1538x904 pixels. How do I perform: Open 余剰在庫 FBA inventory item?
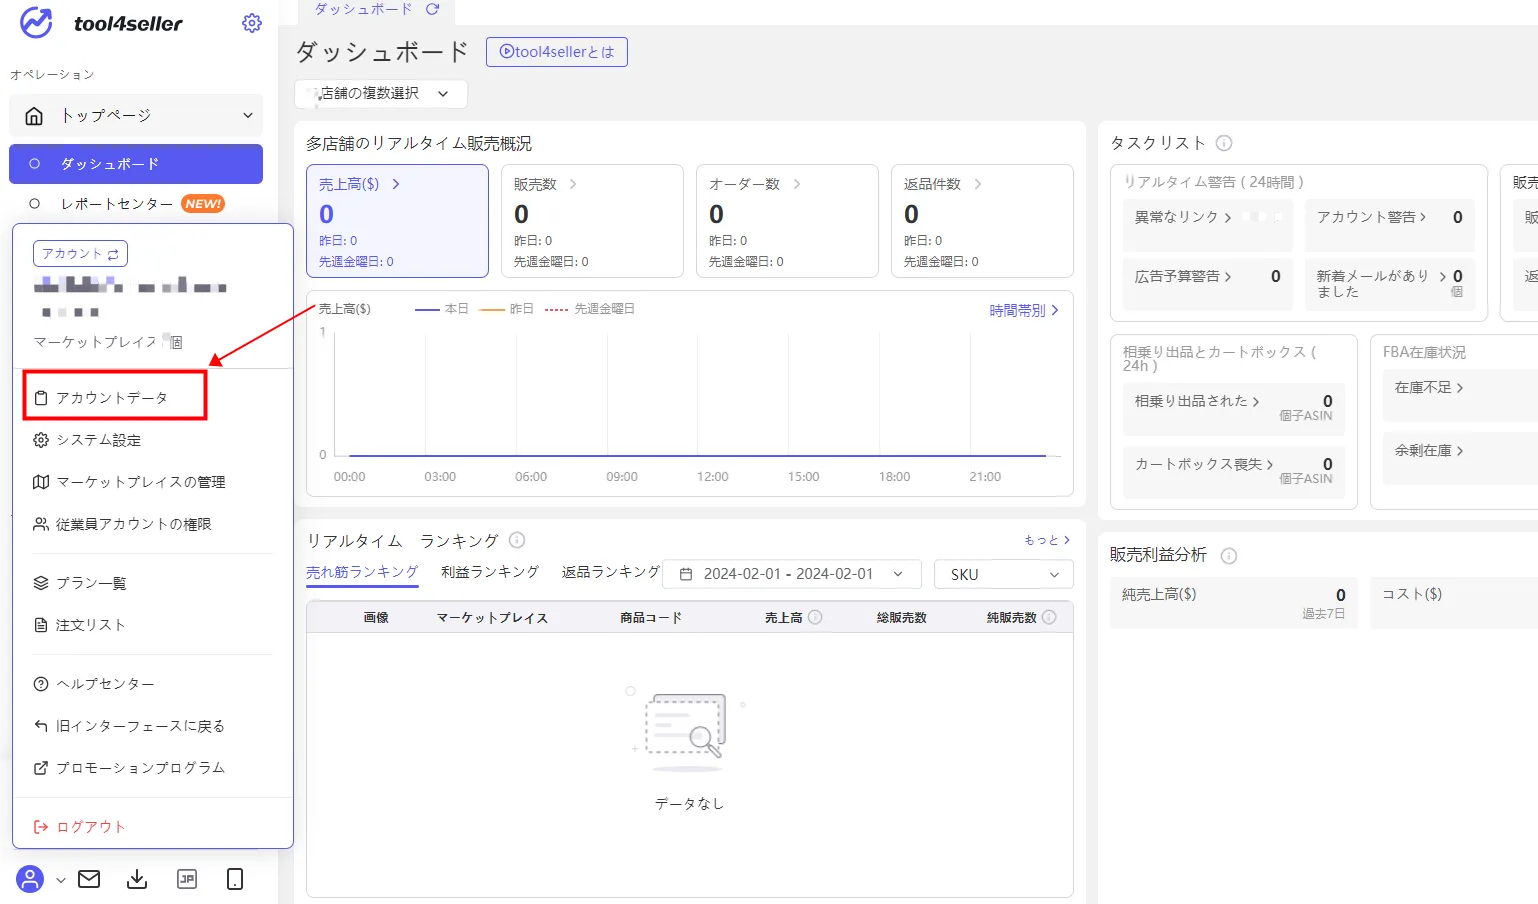pos(1429,450)
